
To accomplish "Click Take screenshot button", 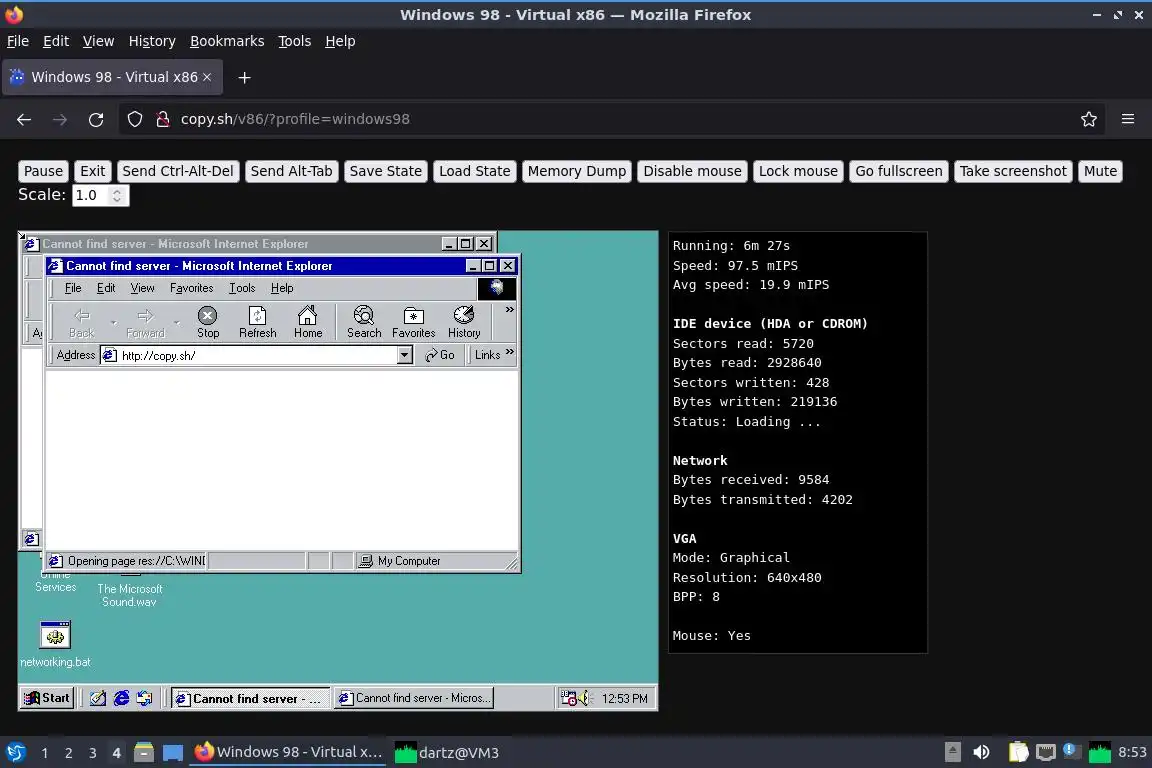I will click(1013, 171).
